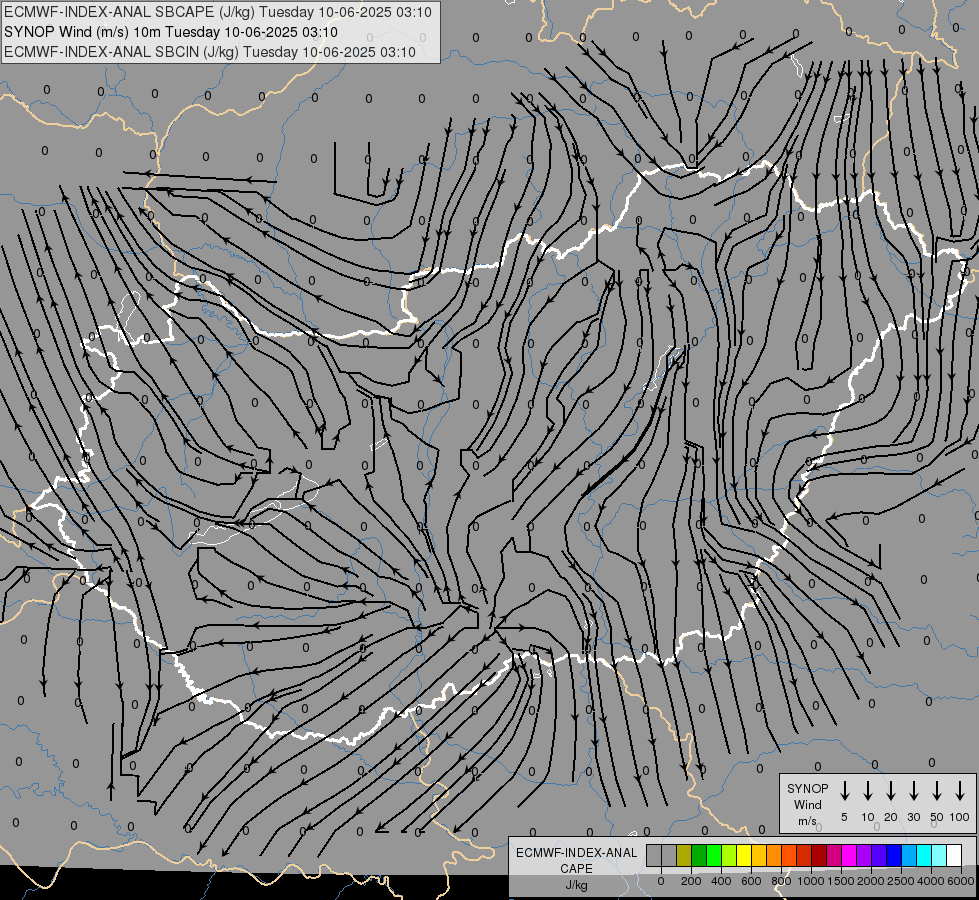979x900 pixels.
Task: Click 'CAPE' label in color legend
Action: coord(576,869)
